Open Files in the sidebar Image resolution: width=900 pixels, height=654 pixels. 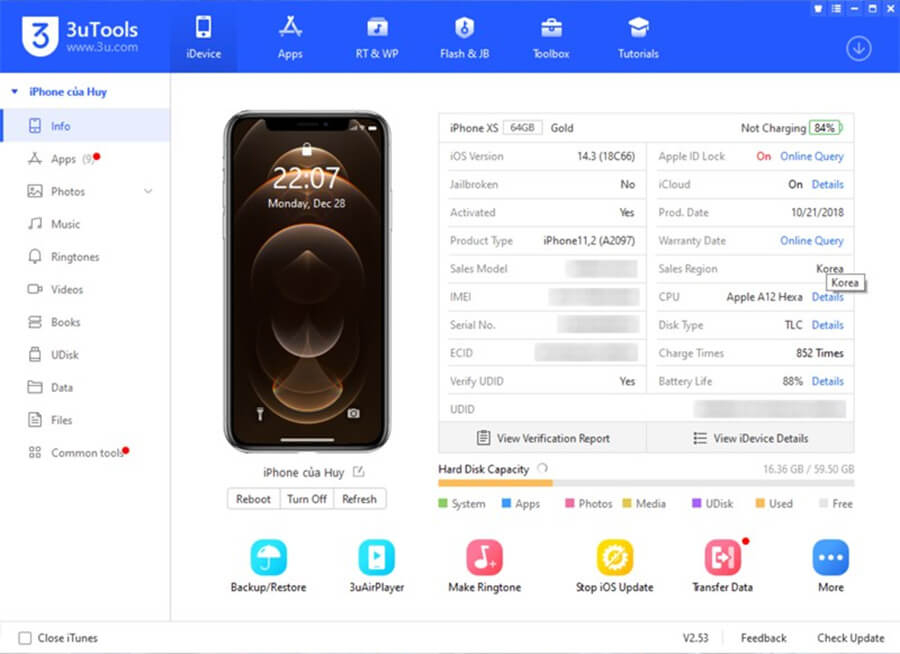coord(85,420)
